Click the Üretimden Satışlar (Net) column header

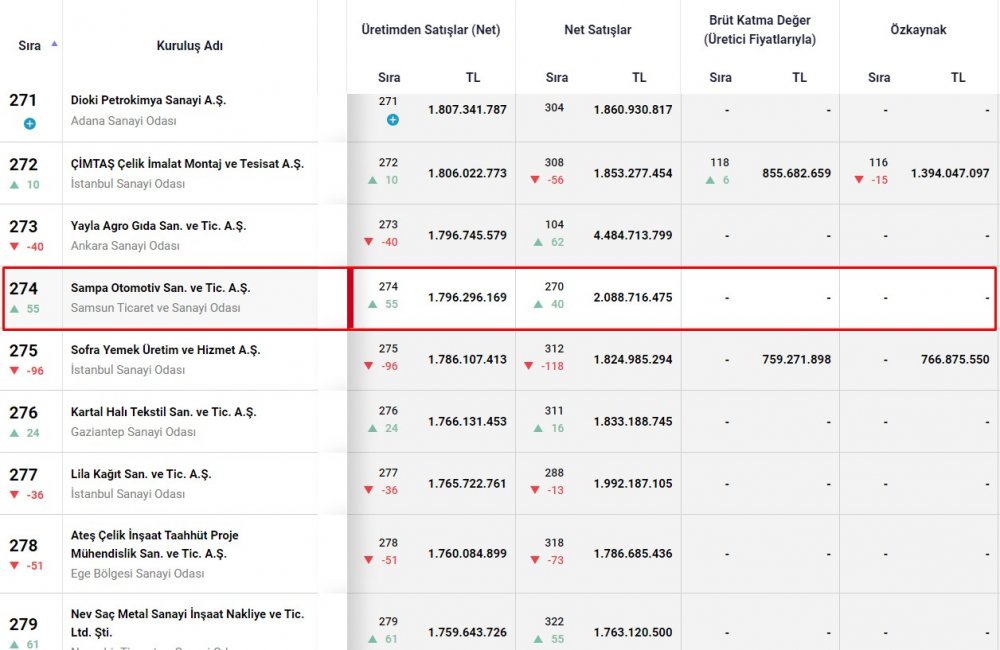click(x=430, y=29)
